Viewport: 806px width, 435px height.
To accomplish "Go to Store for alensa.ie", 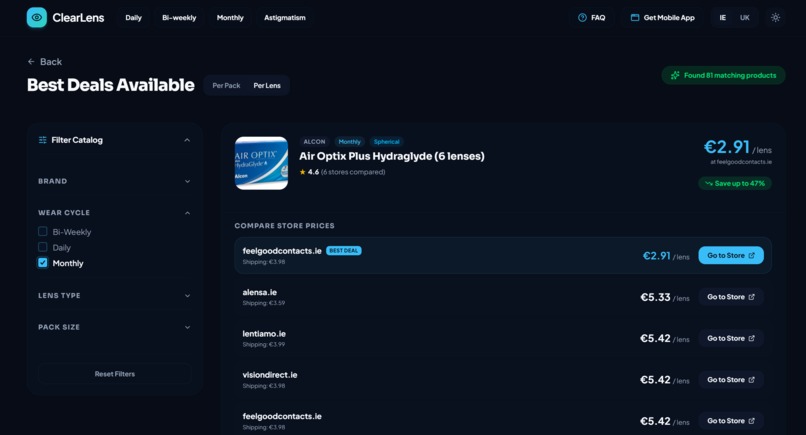I will point(730,297).
